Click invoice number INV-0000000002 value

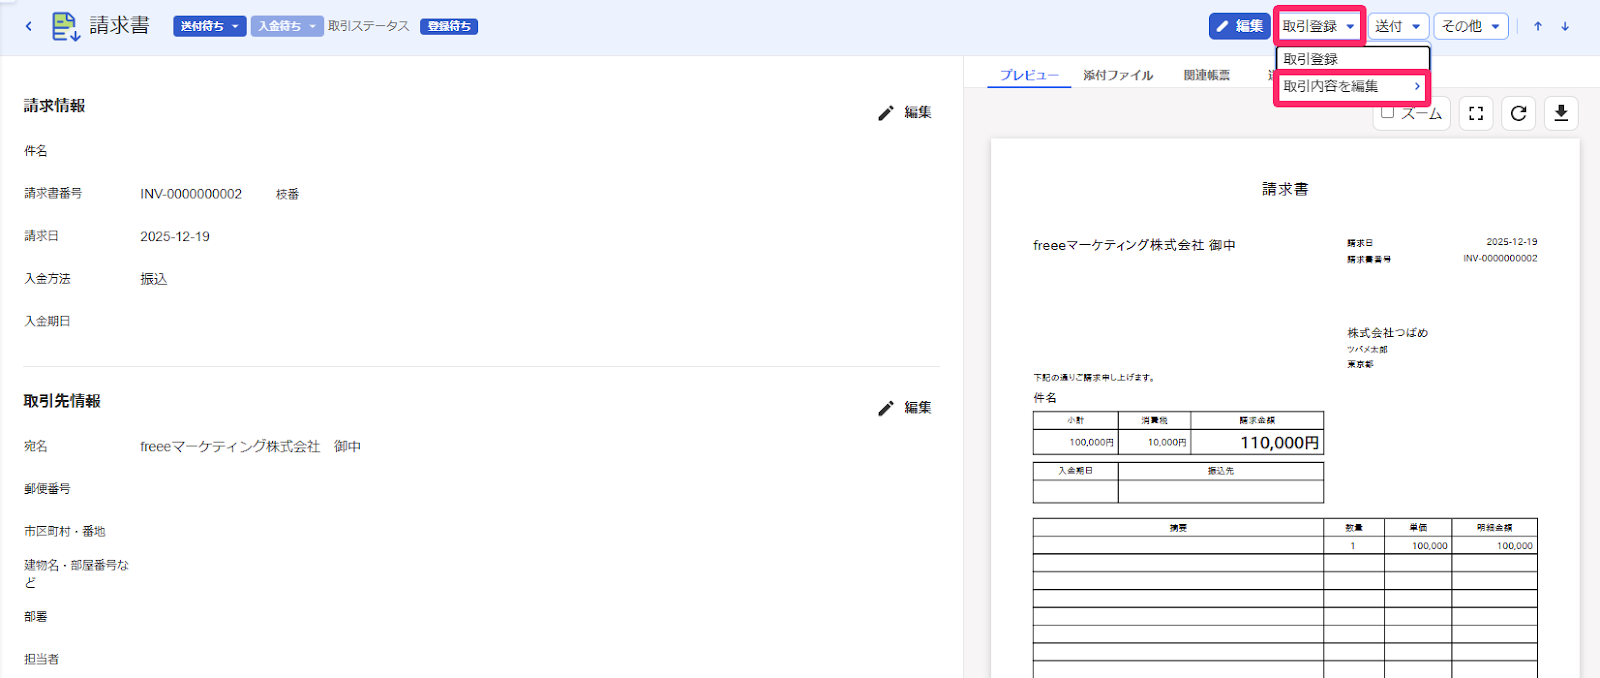[191, 194]
